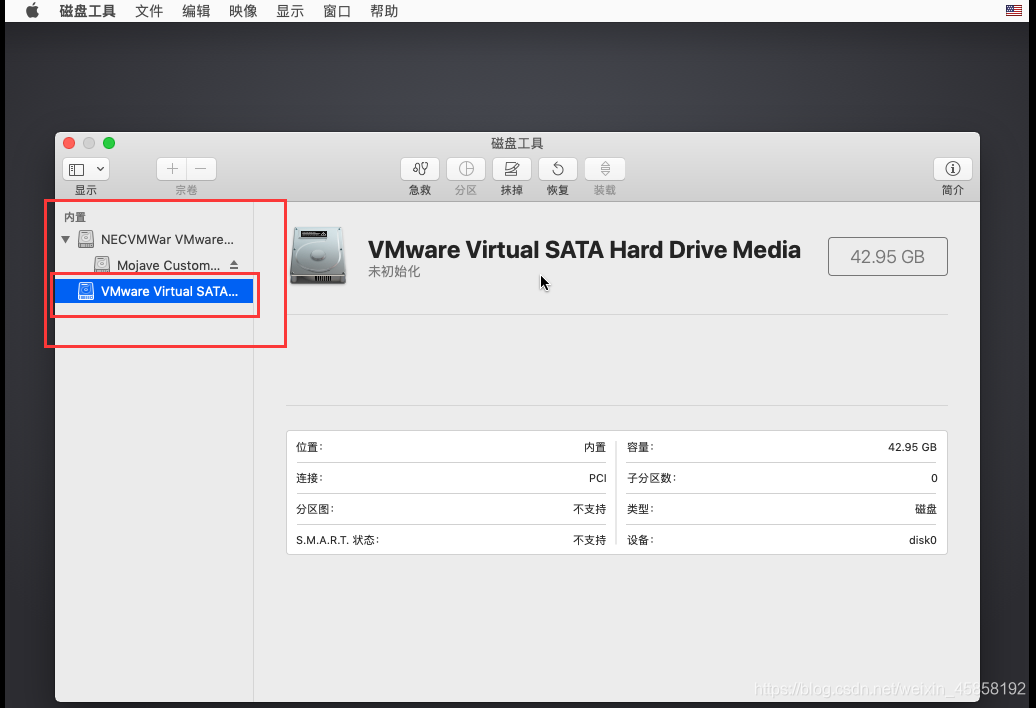Open the Apple menu
The width and height of the screenshot is (1036, 708).
(32, 11)
